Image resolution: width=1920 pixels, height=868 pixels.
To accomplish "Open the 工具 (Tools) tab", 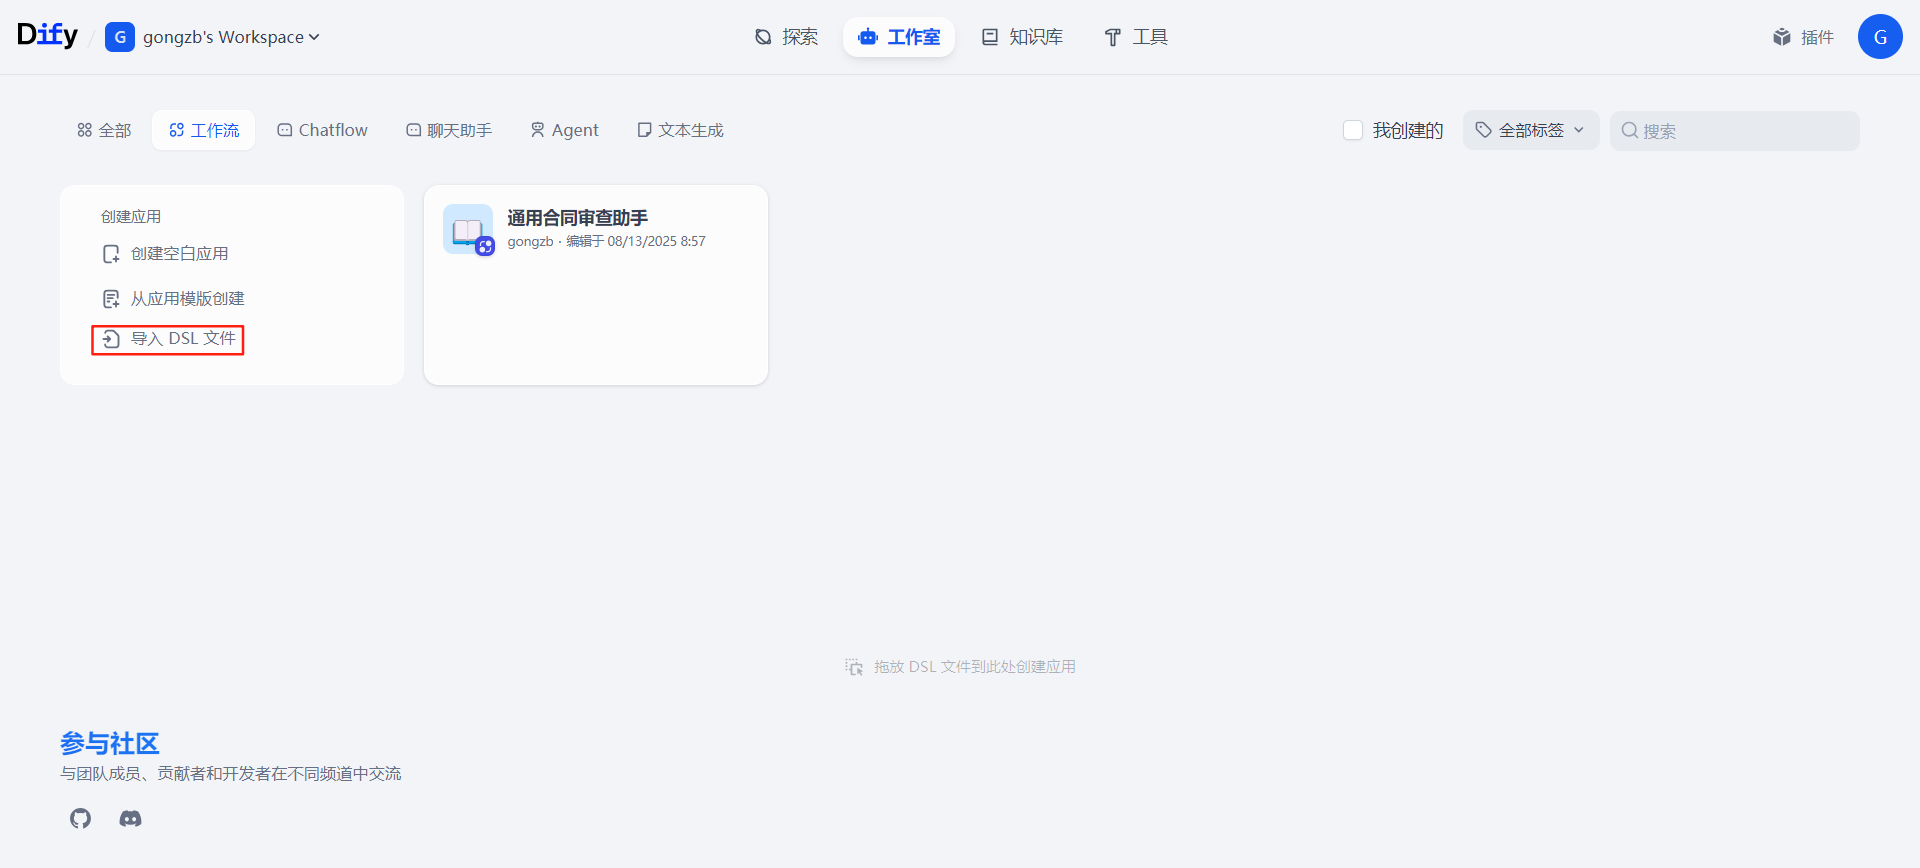I will tap(1135, 37).
